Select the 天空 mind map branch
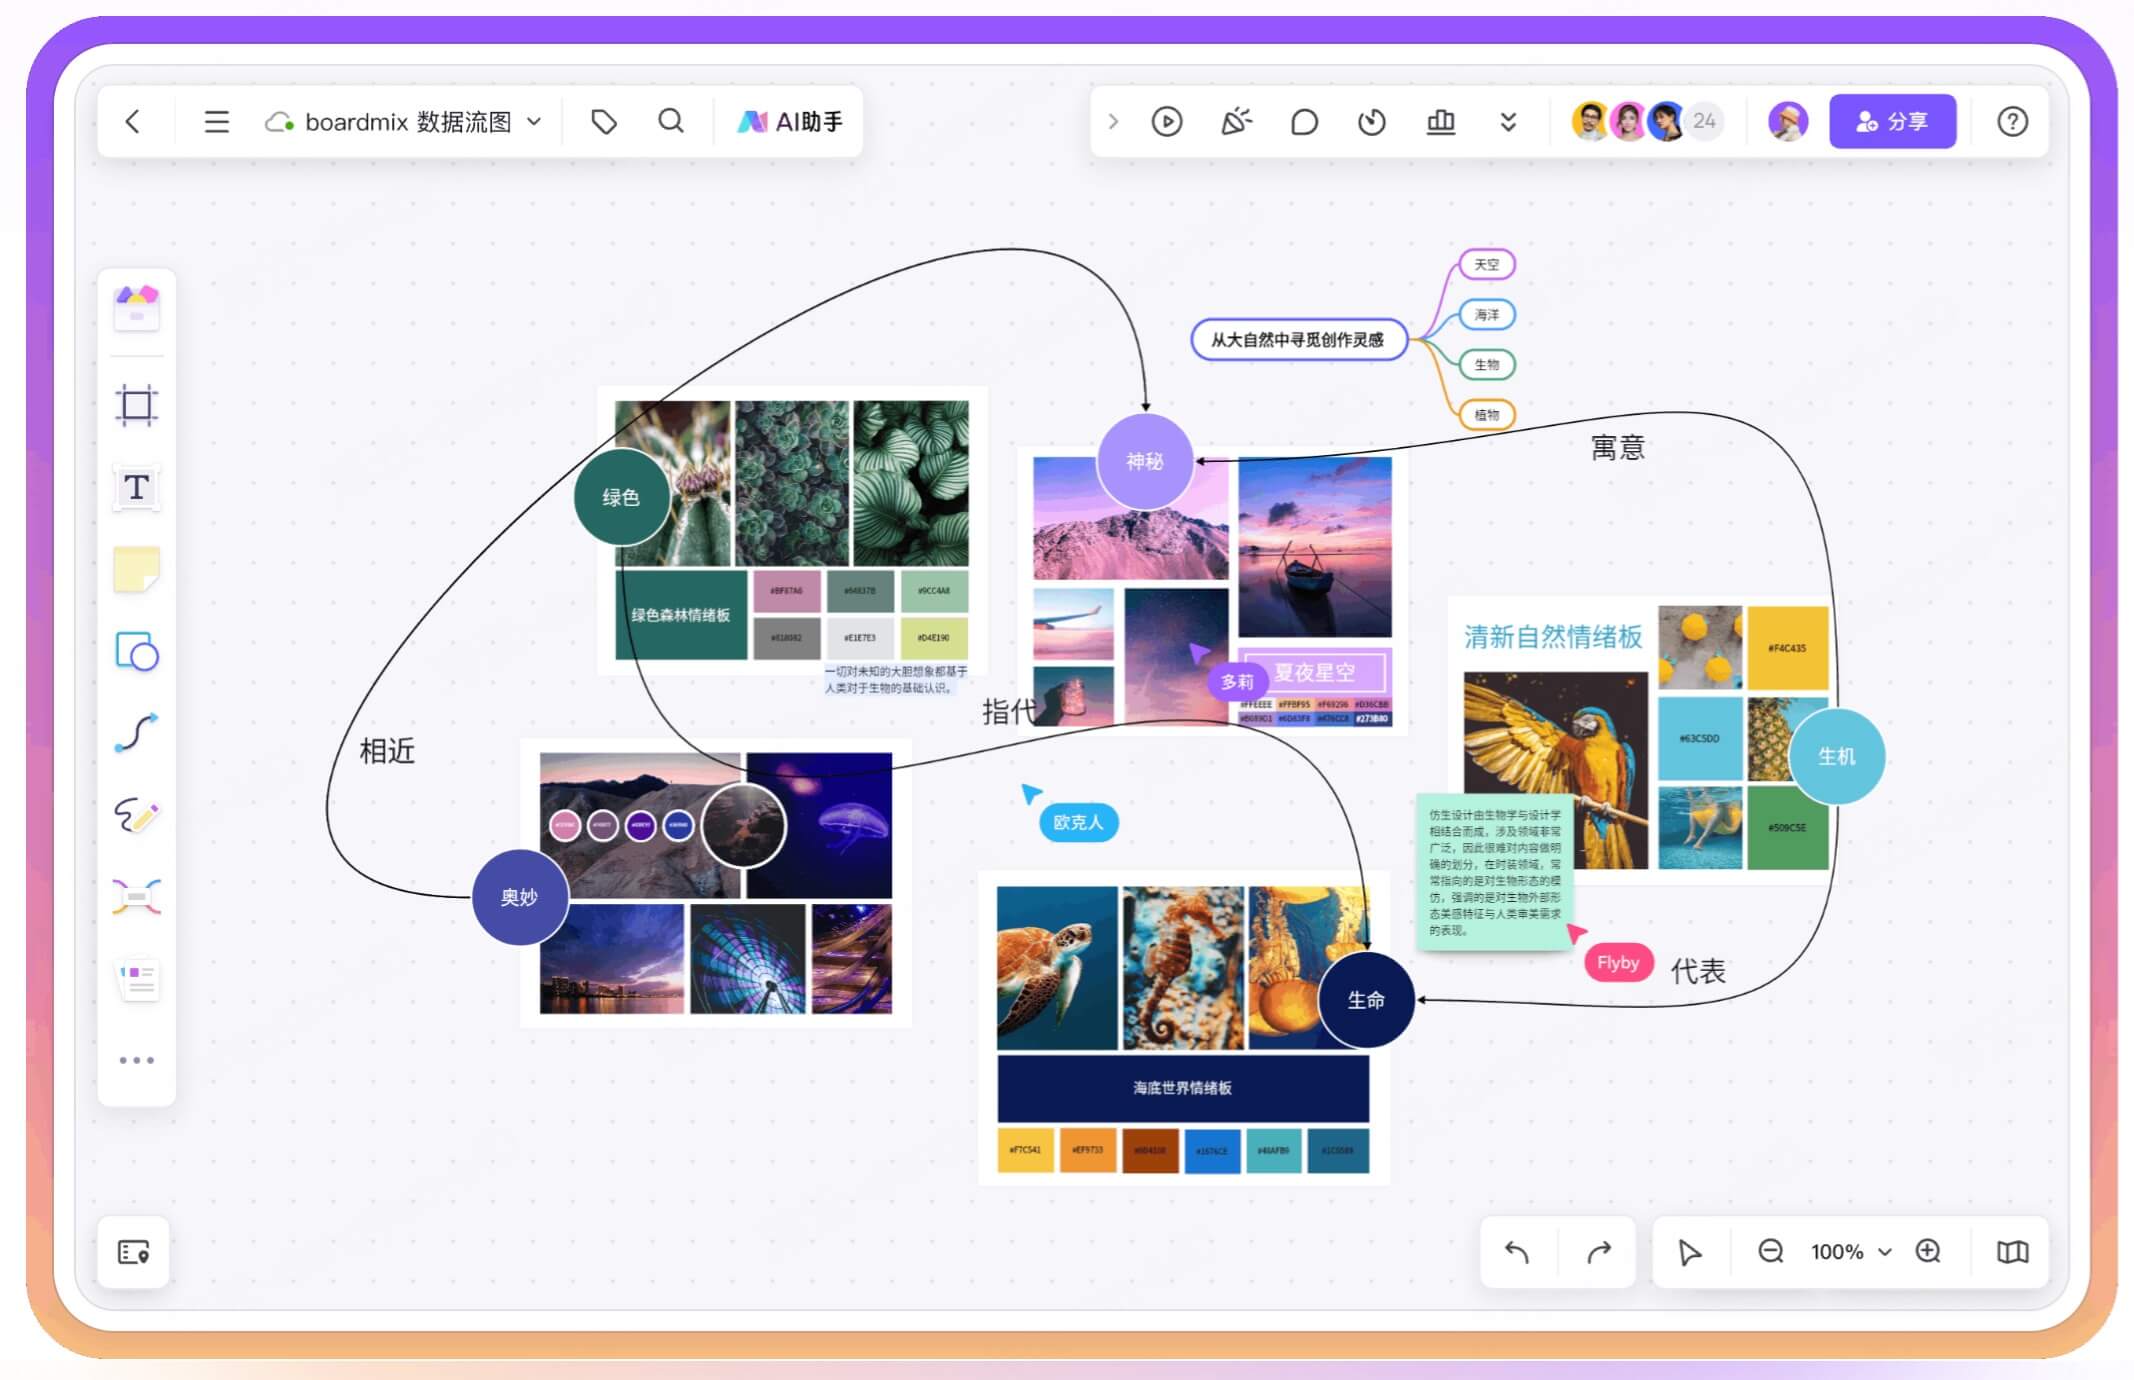Viewport: 2134px width, 1380px height. coord(1487,265)
